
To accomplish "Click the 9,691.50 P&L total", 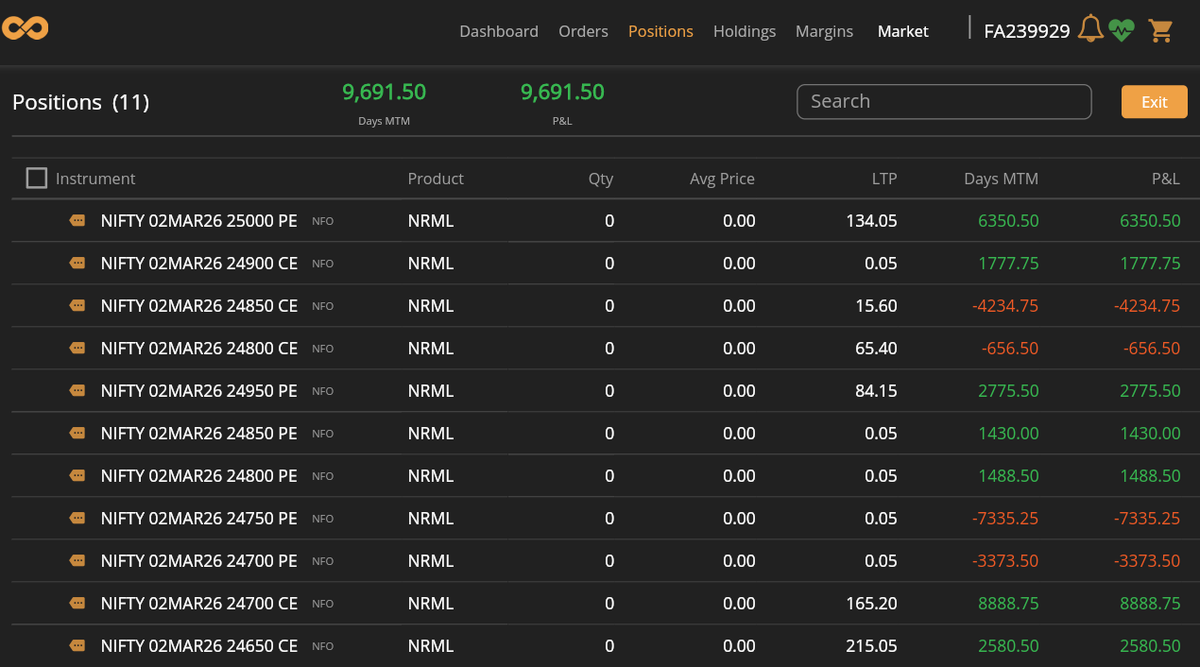I will tap(562, 92).
